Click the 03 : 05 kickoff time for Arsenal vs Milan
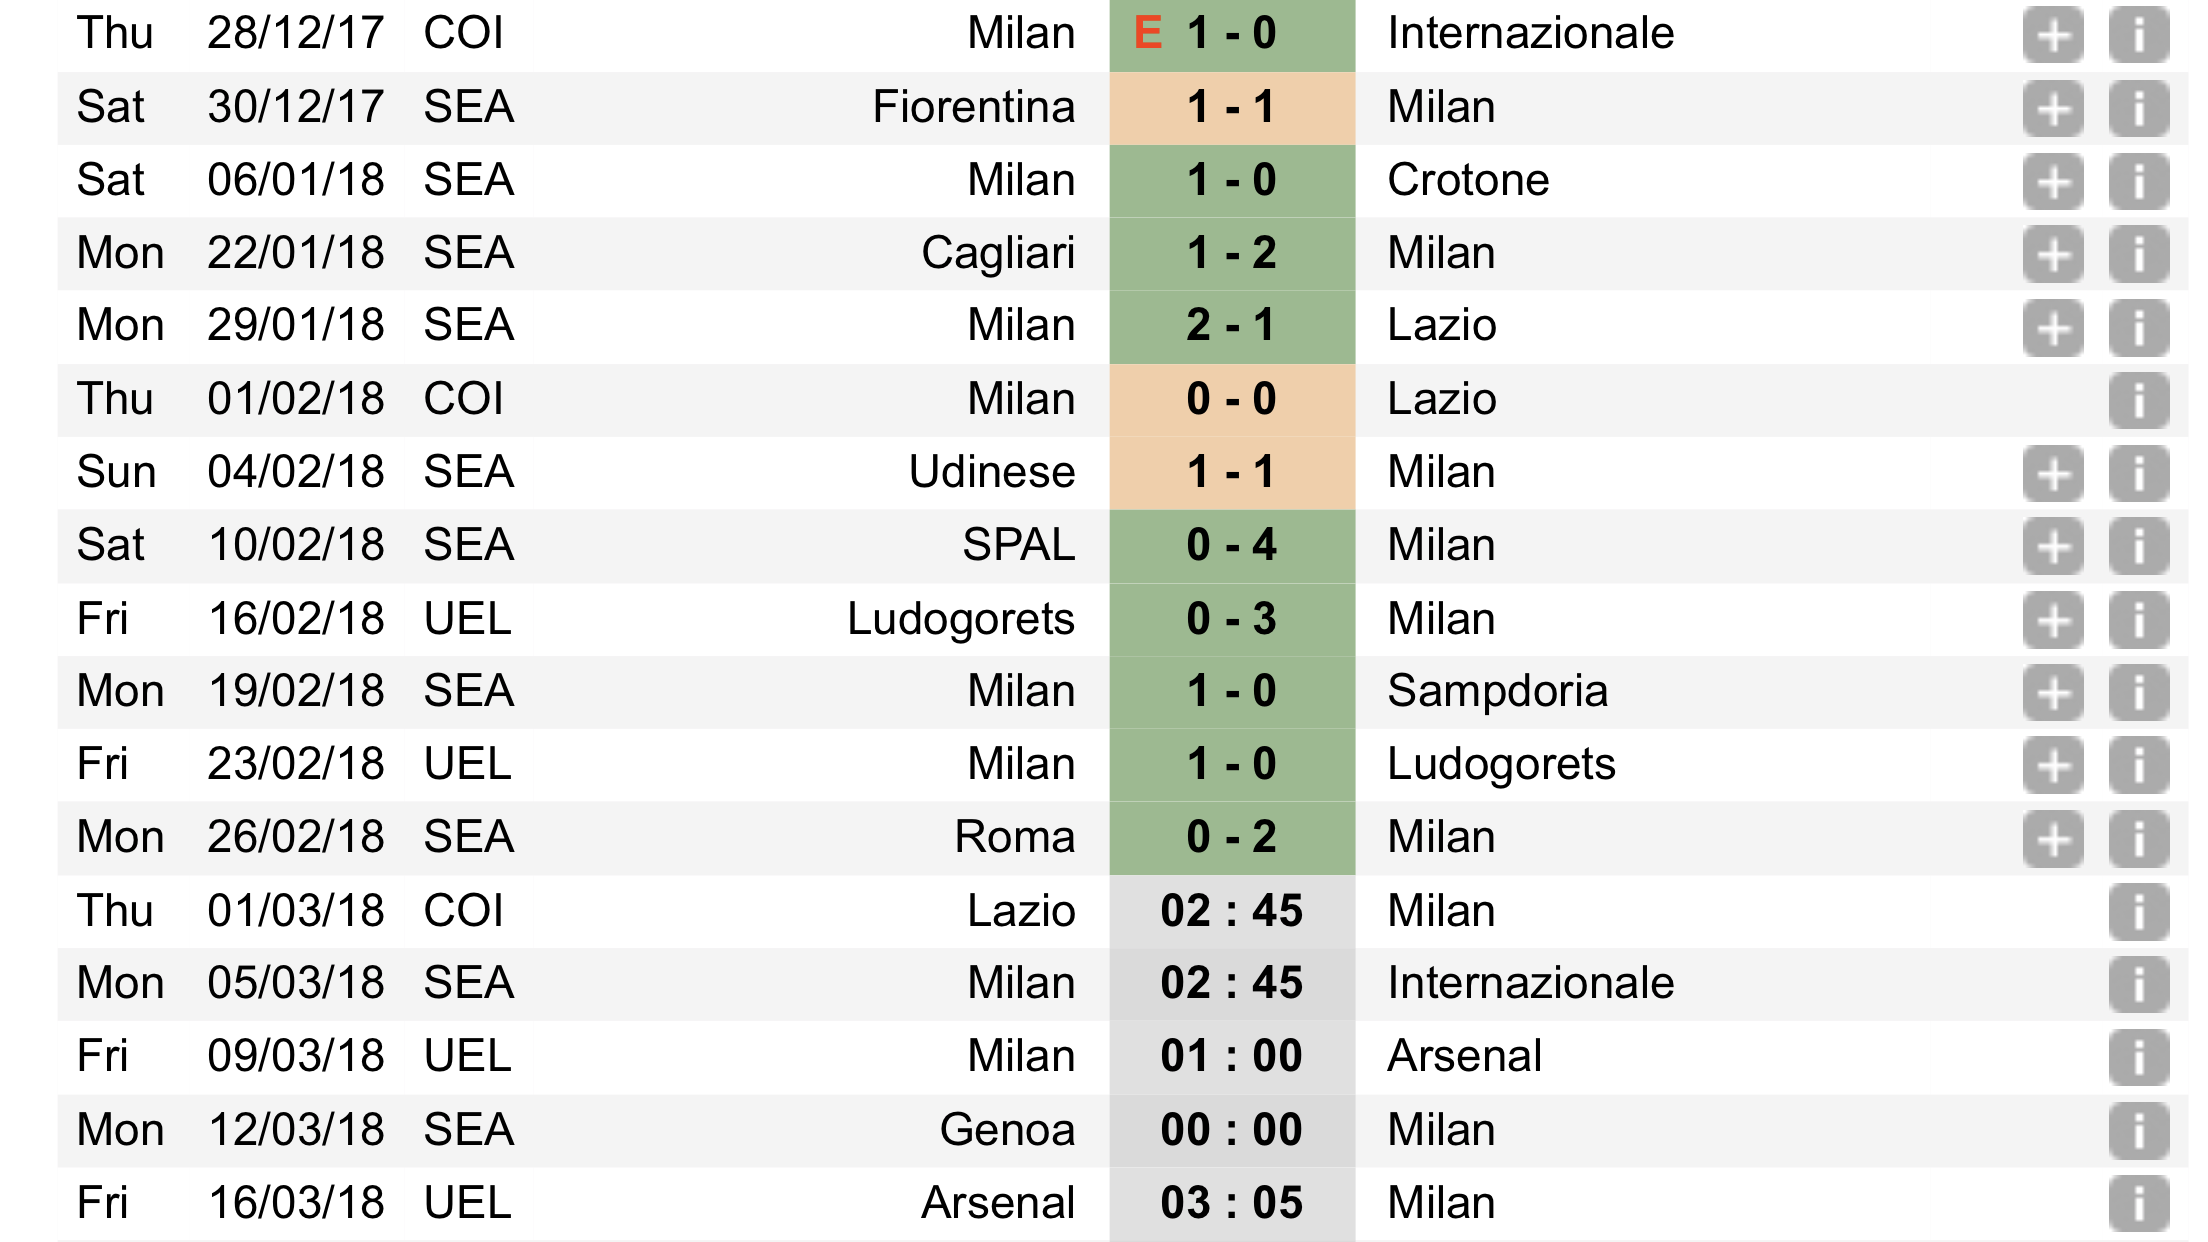Viewport: 2208px width, 1242px height. point(1232,1203)
